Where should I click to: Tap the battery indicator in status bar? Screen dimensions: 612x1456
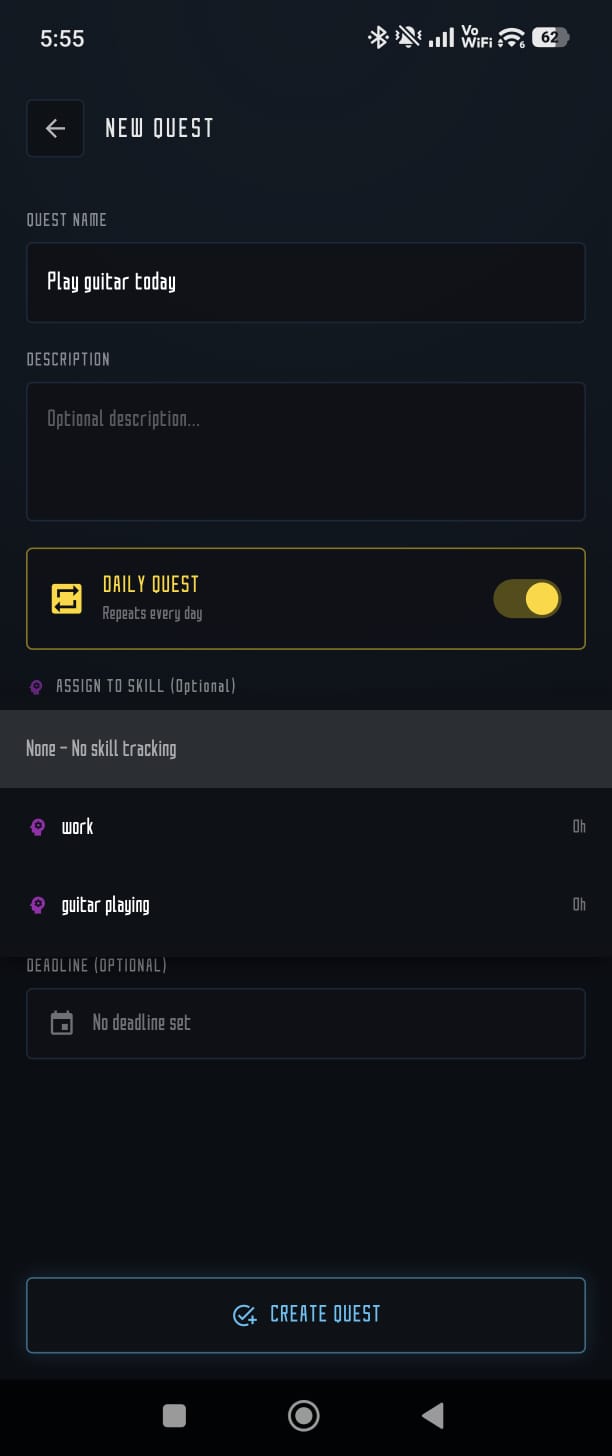tap(550, 38)
